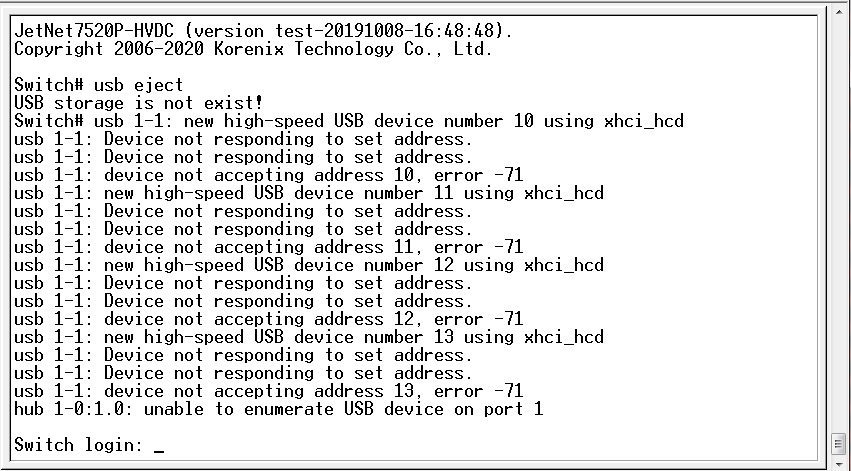The width and height of the screenshot is (851, 471).
Task: Click the 'not accepting address 10' error line
Action: (268, 175)
